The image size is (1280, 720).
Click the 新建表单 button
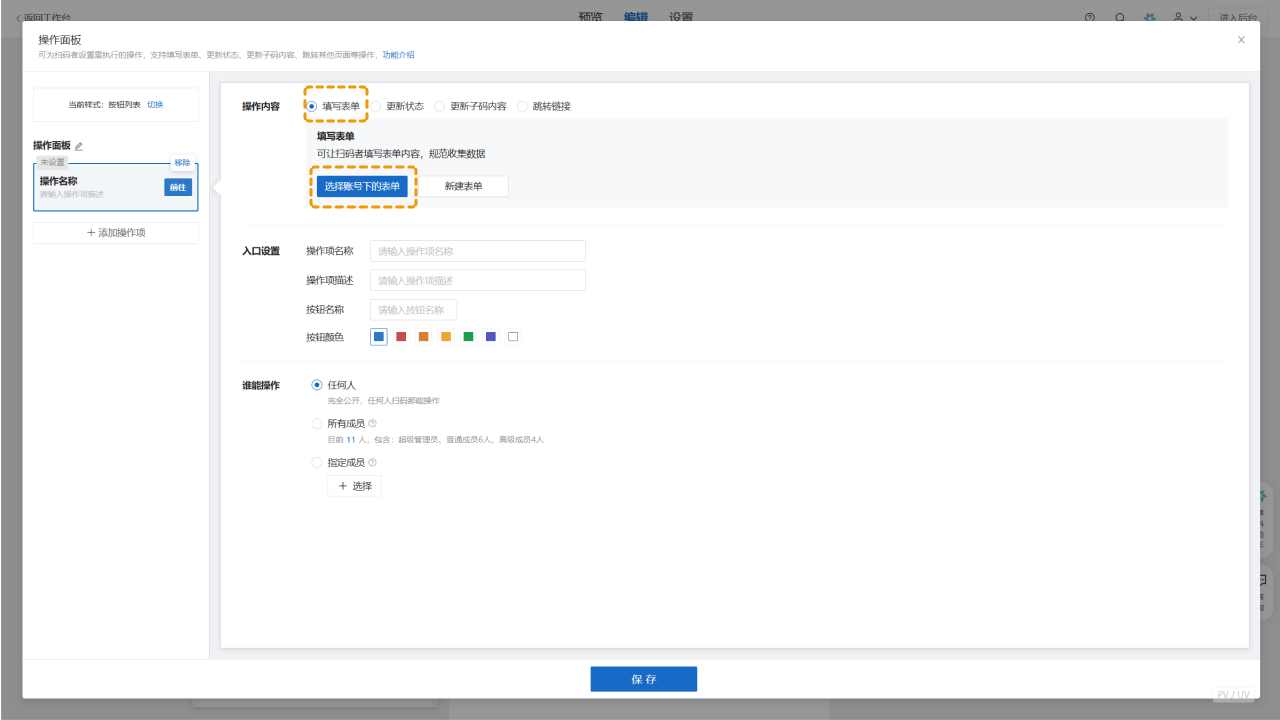pyautogui.click(x=463, y=186)
